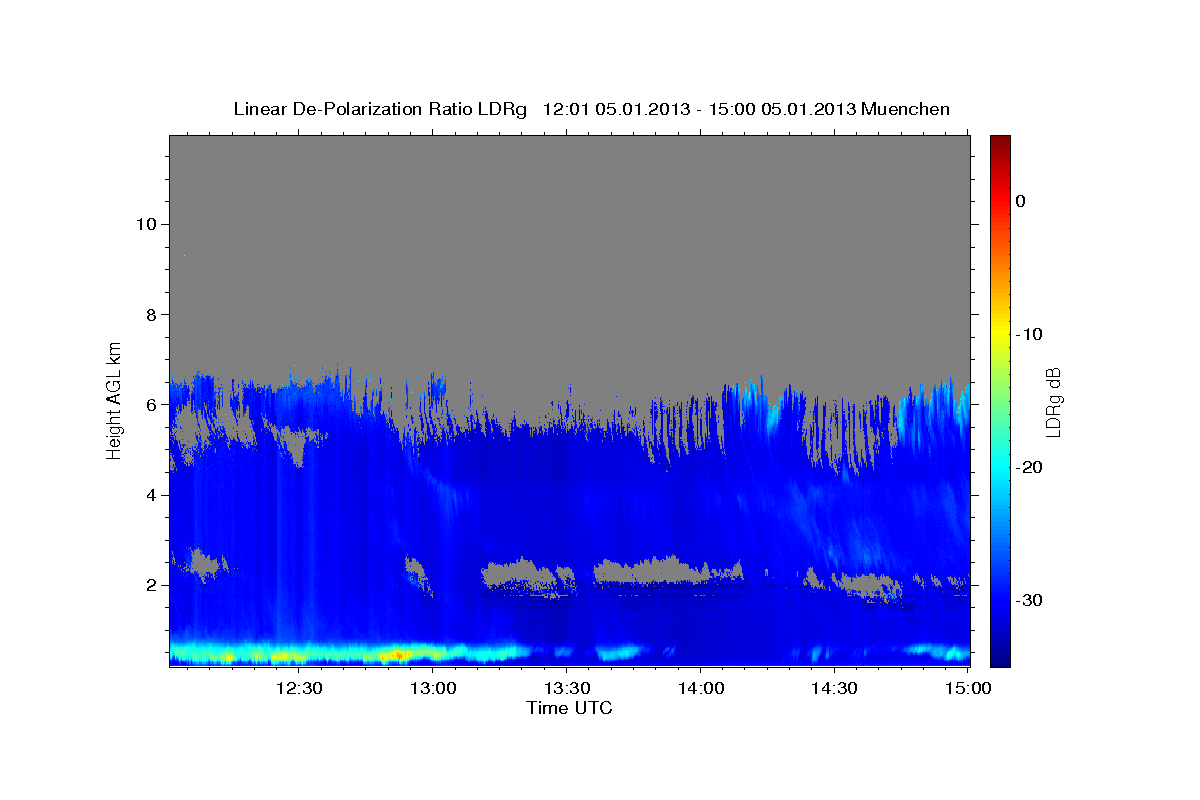Select the 13:30 time tick label

tap(566, 689)
